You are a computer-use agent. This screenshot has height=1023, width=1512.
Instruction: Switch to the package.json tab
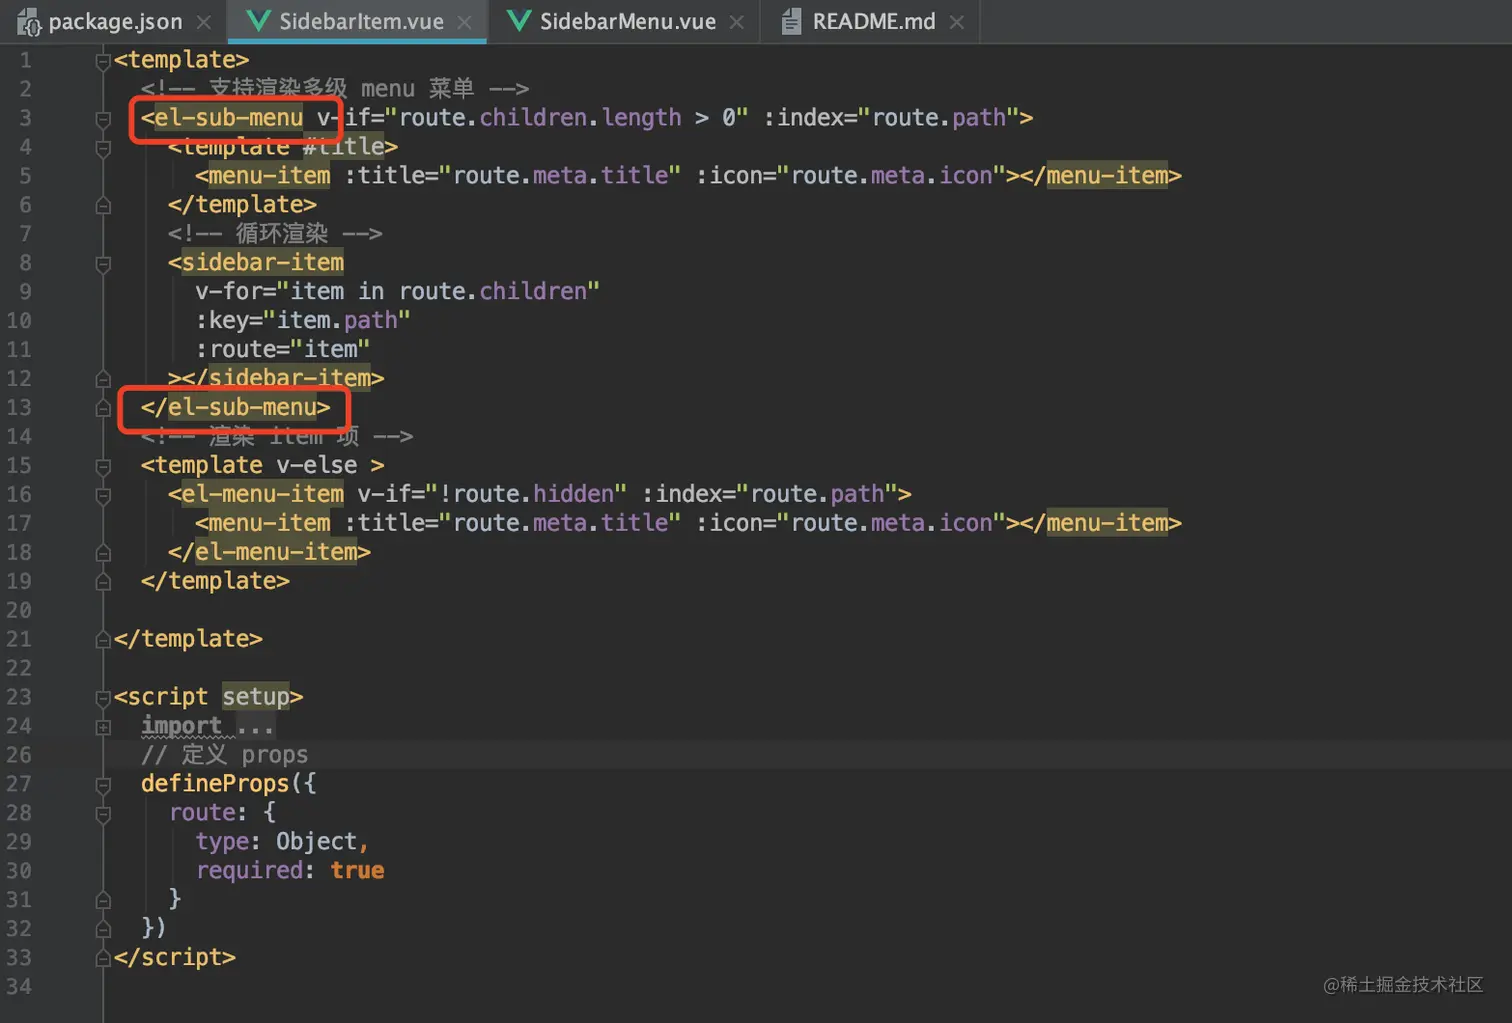pos(115,21)
